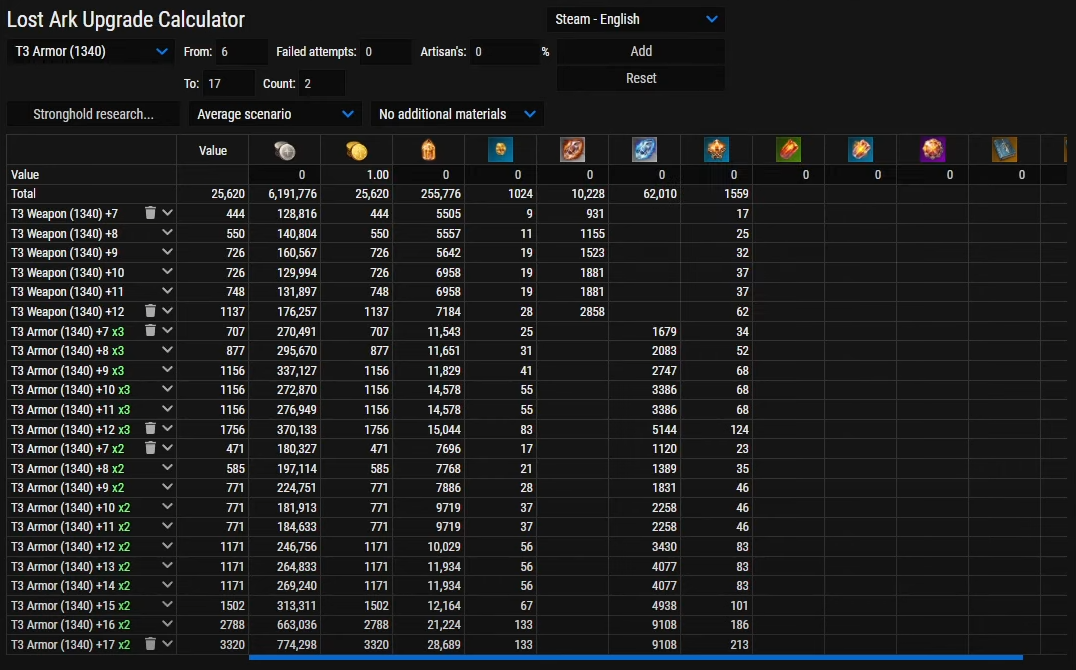Click the Value column header
The height and width of the screenshot is (670, 1076).
point(213,150)
